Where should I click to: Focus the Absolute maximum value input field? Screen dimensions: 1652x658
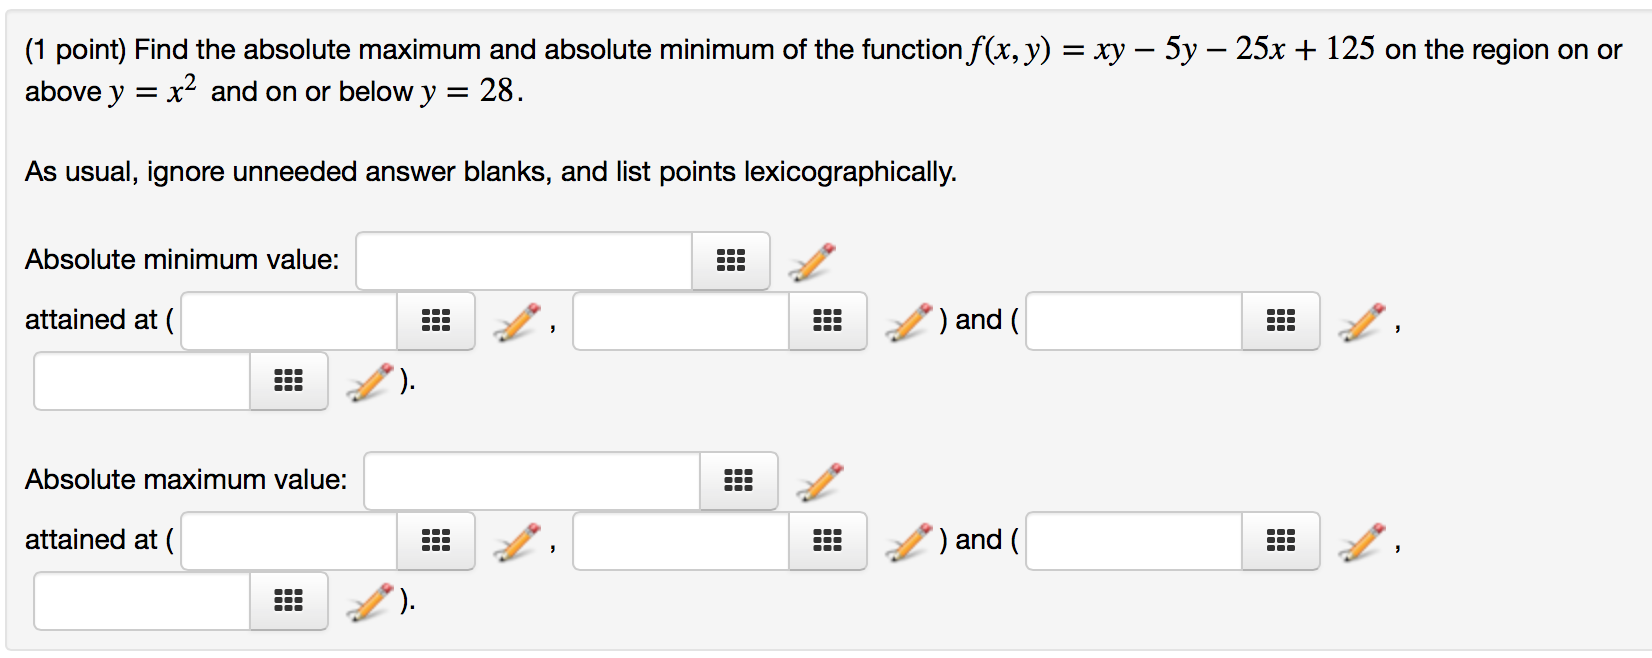532,481
